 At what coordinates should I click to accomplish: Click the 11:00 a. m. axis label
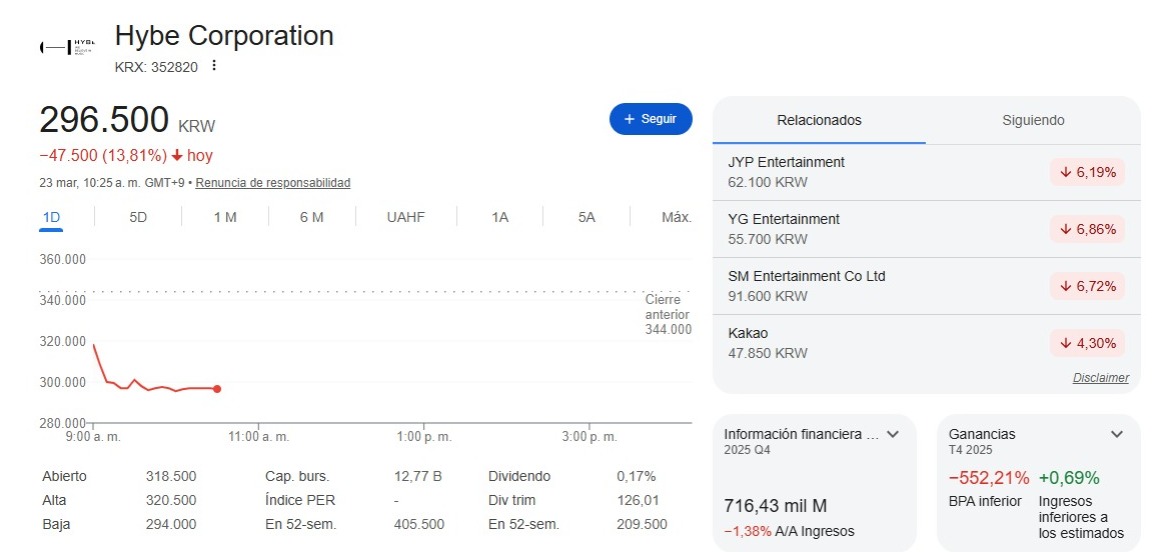(259, 437)
